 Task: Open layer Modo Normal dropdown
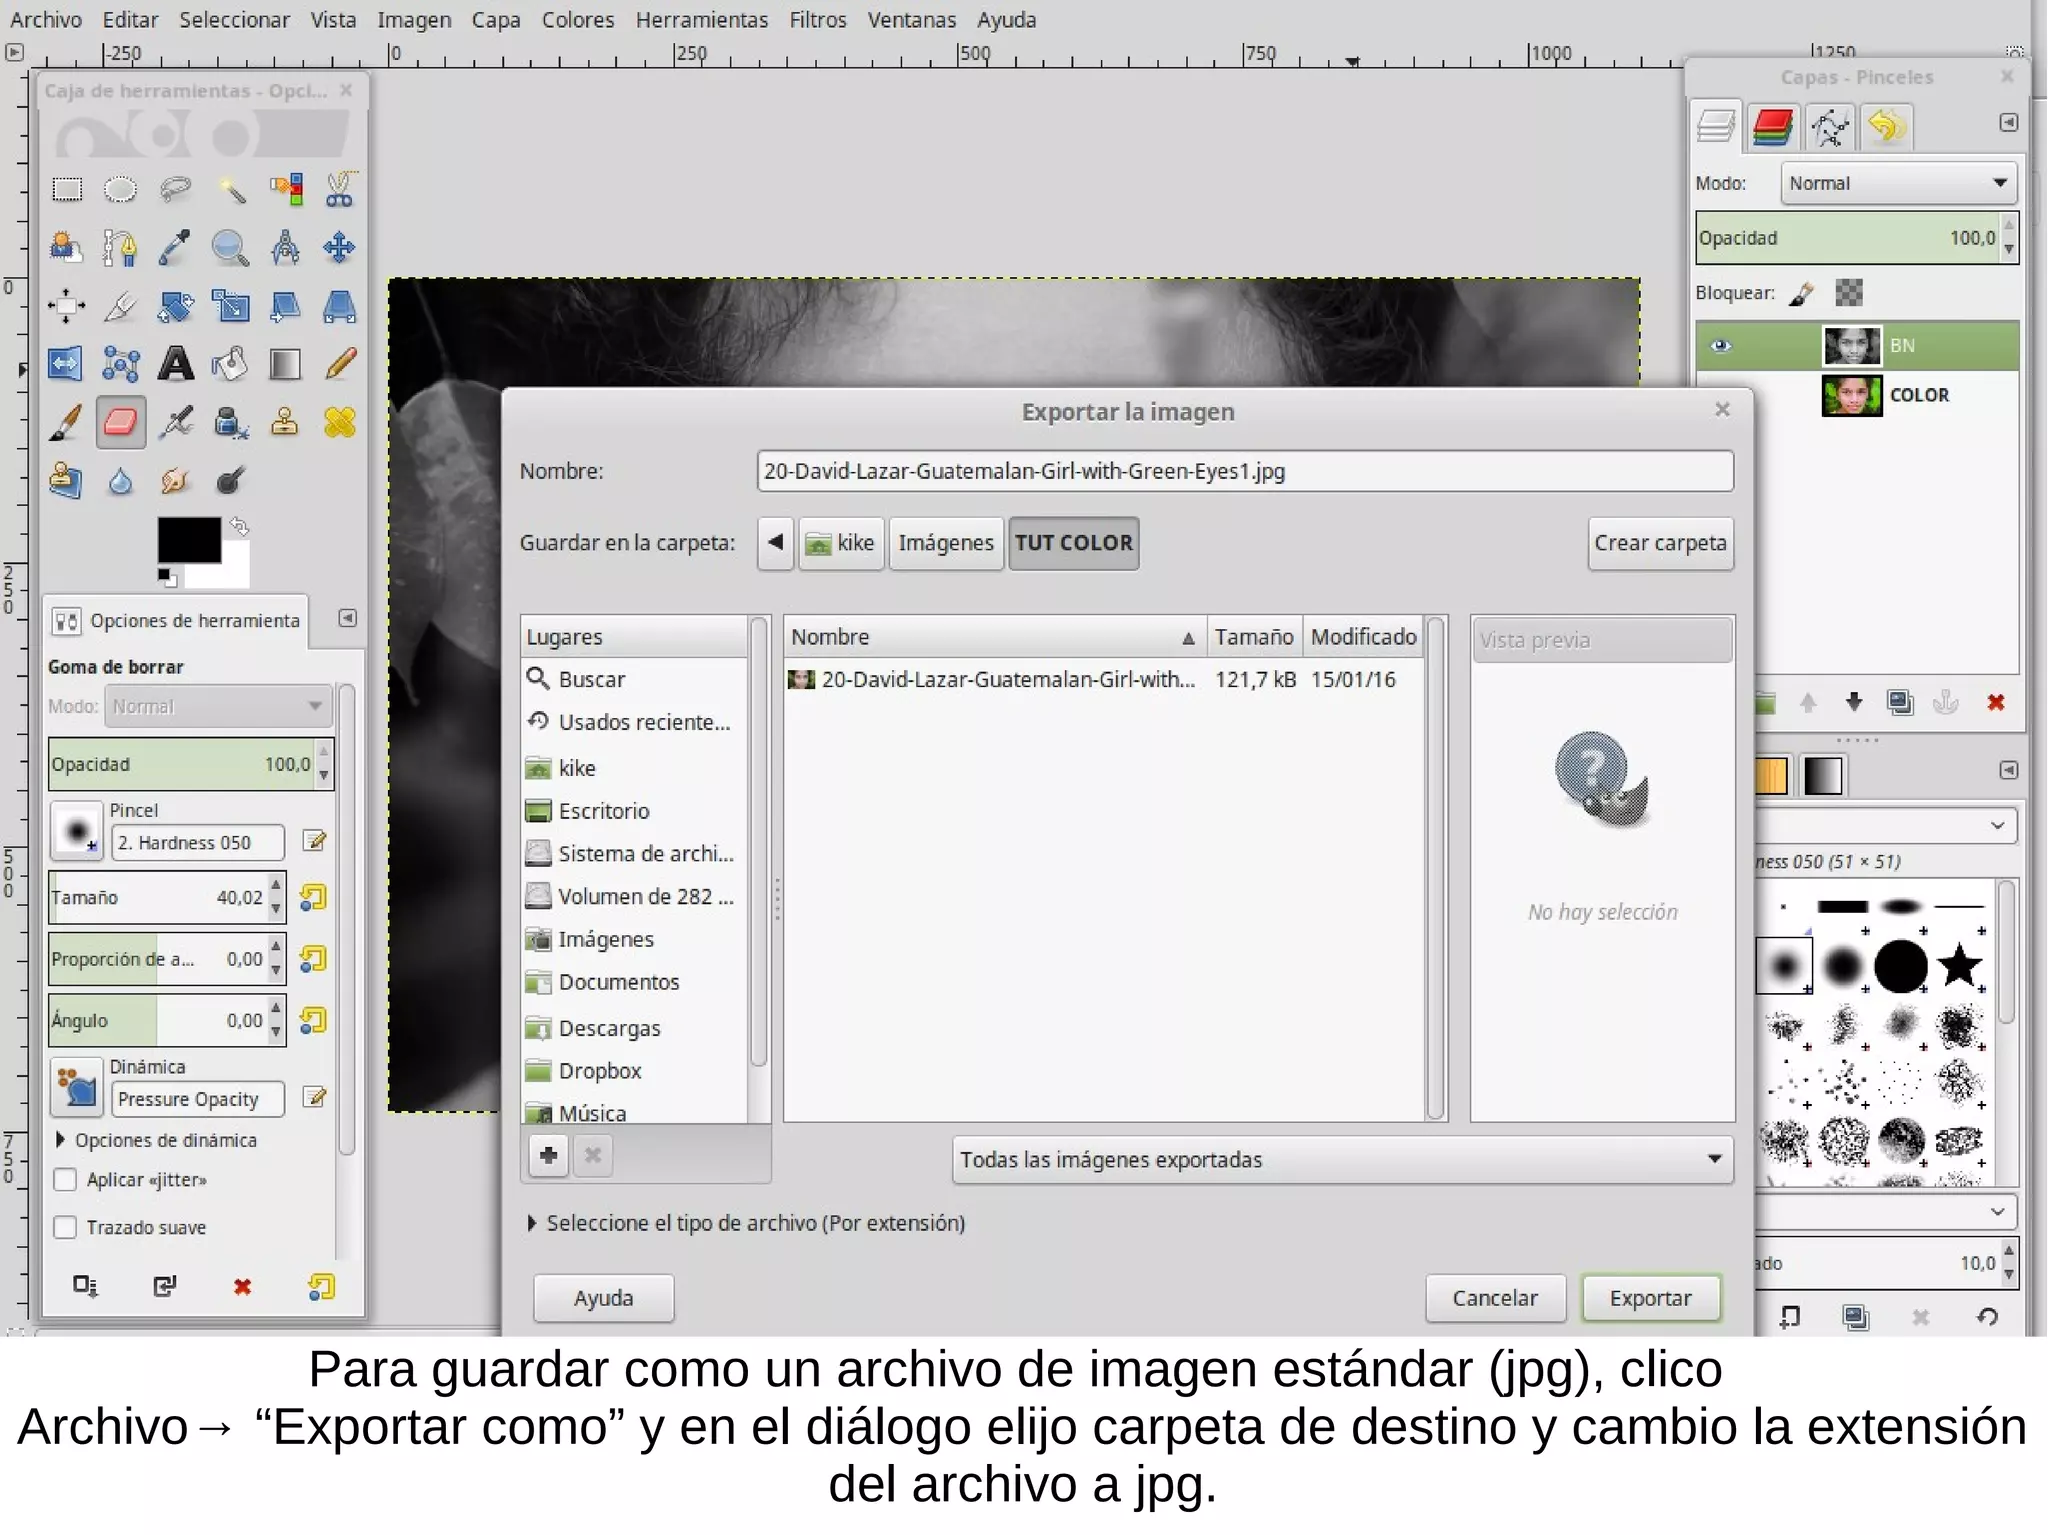click(x=1898, y=183)
